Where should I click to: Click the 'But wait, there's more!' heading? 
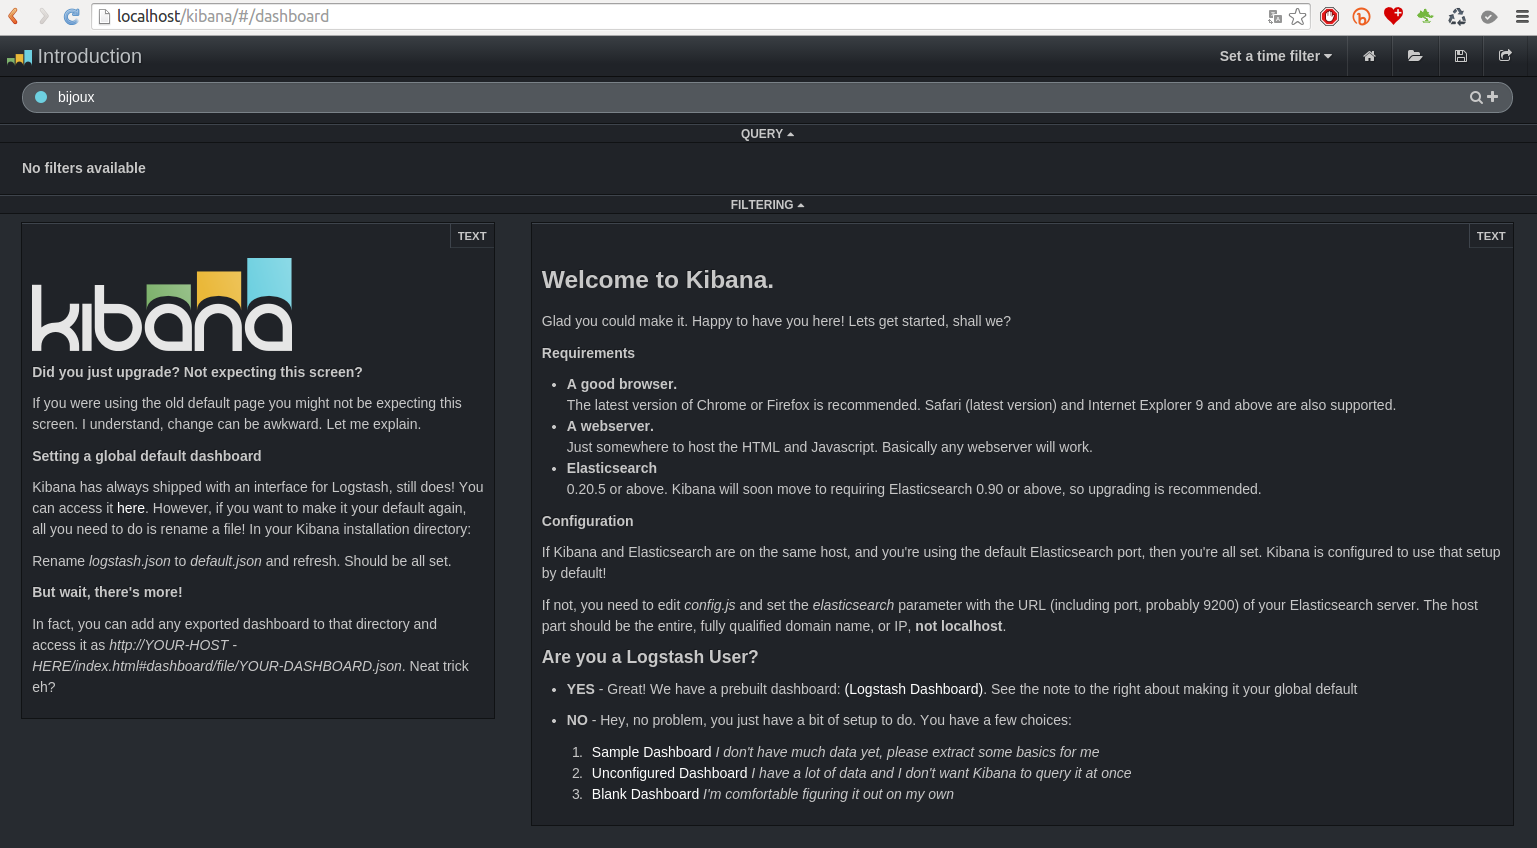pyautogui.click(x=107, y=592)
